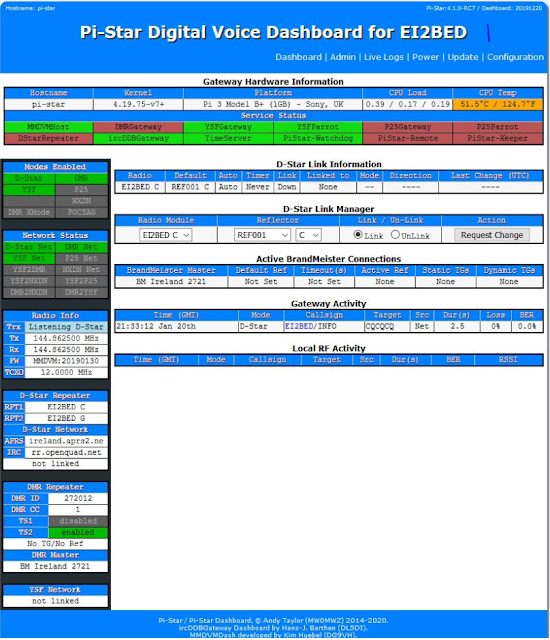Click the REF001 C default reflector cell
550x640 pixels.
190,187
